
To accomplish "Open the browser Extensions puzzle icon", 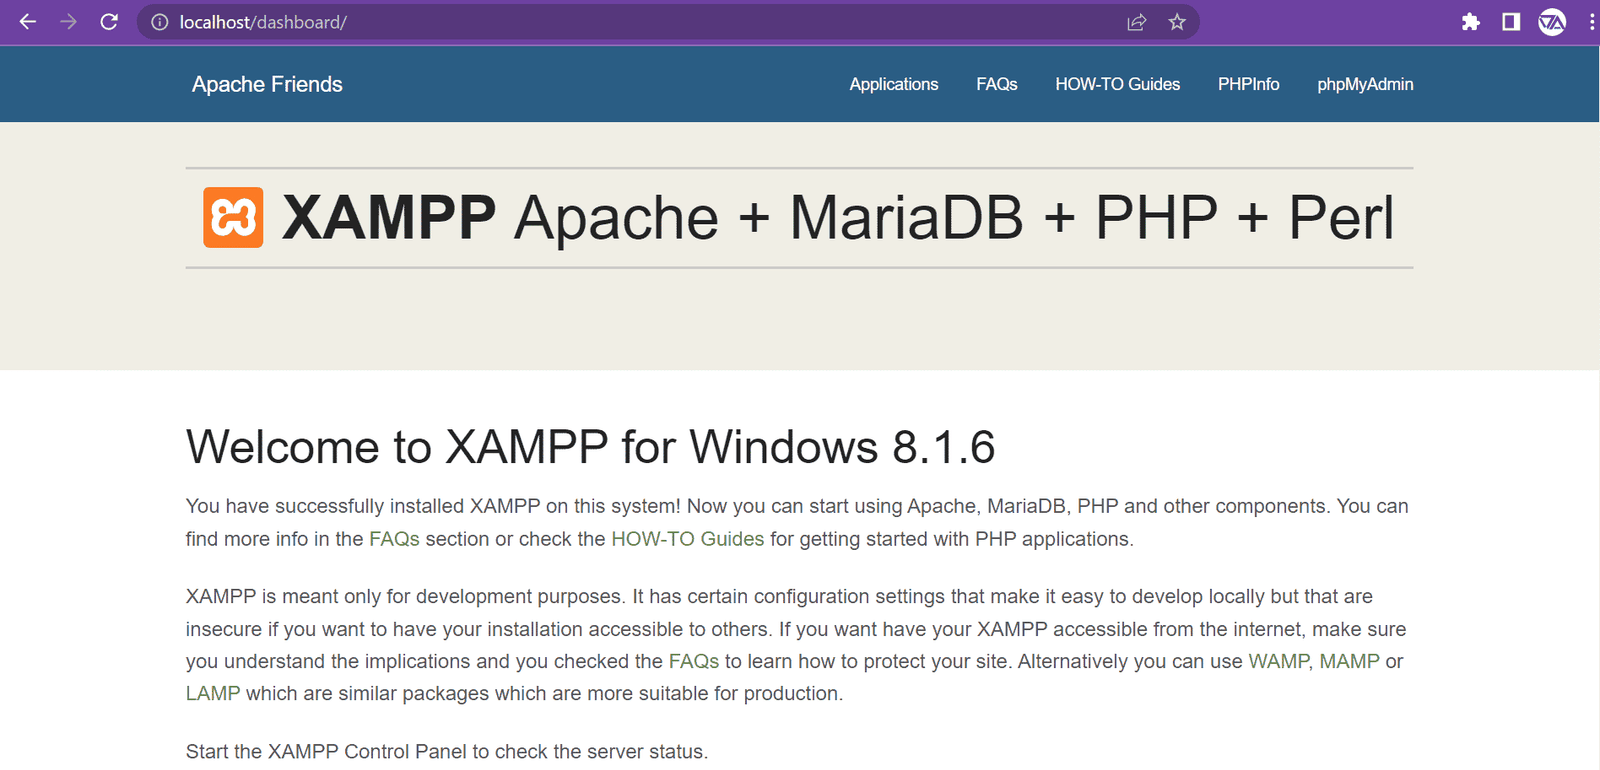I will (1470, 22).
